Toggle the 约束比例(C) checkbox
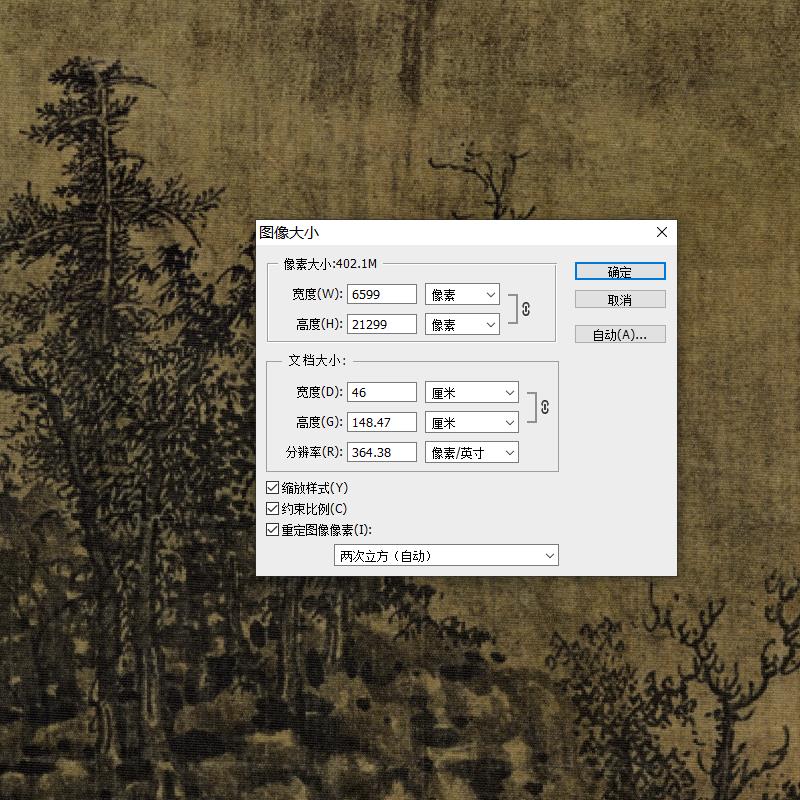Viewport: 800px width, 800px height. tap(272, 509)
